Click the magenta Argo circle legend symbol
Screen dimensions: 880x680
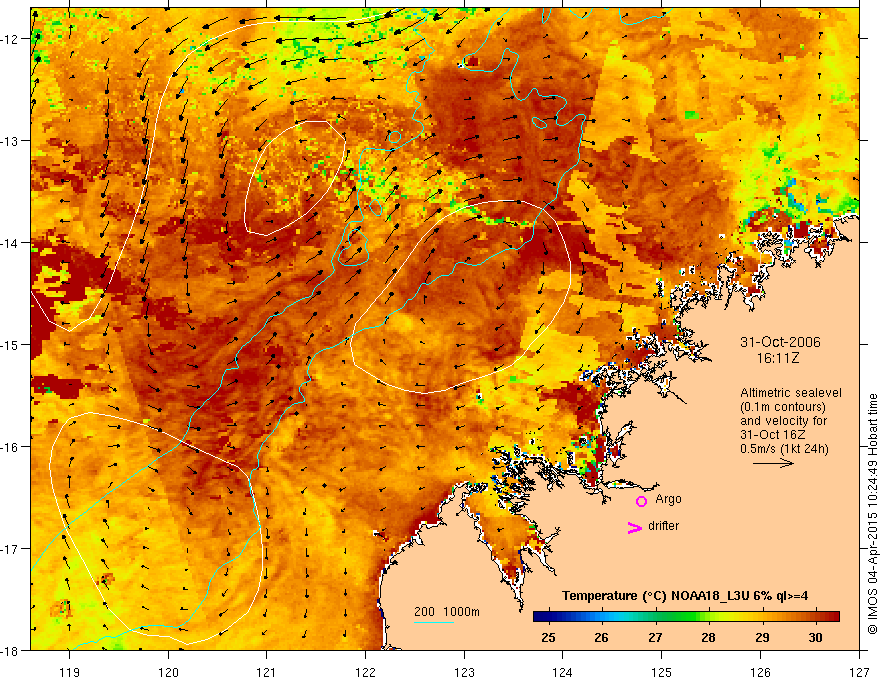pyautogui.click(x=641, y=501)
